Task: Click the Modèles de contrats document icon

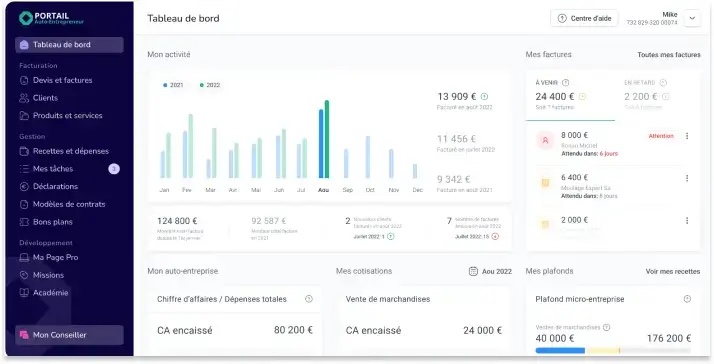Action: click(24, 204)
